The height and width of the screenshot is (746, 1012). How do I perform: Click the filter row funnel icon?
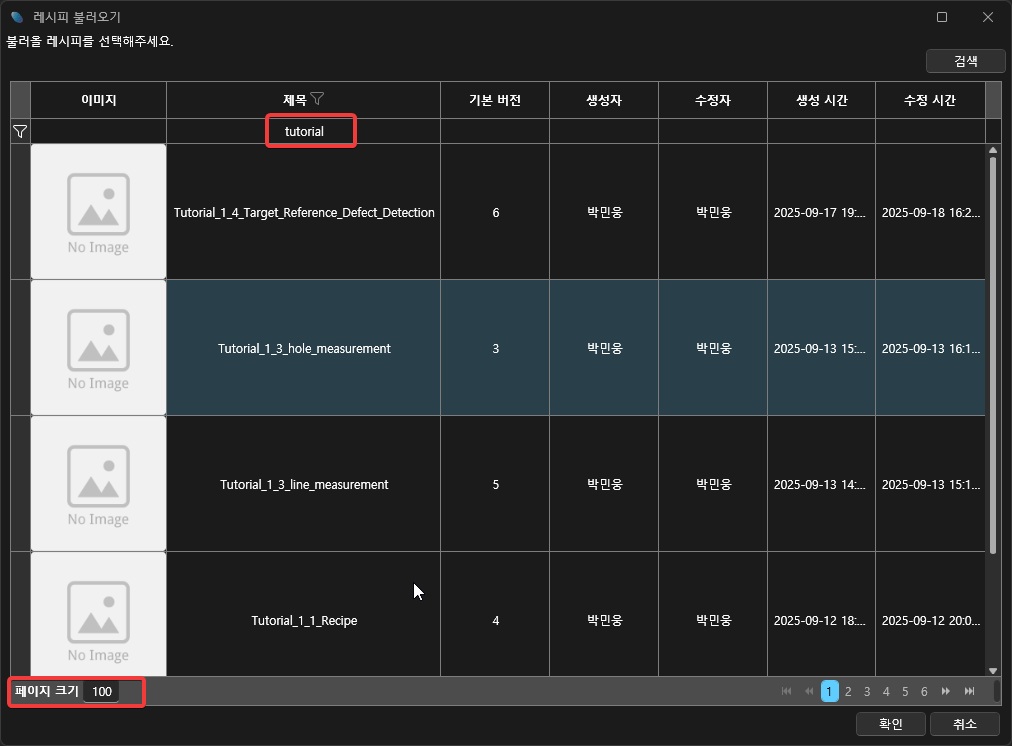point(19,131)
